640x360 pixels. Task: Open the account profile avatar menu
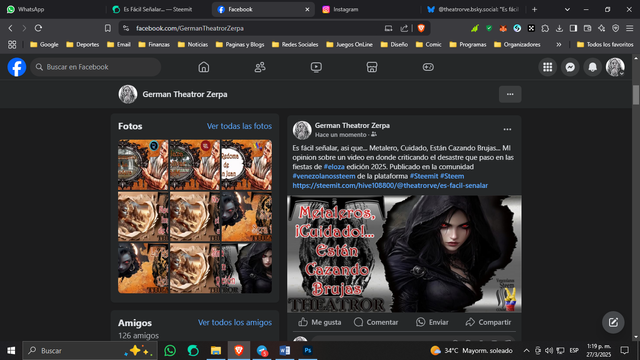pyautogui.click(x=615, y=67)
